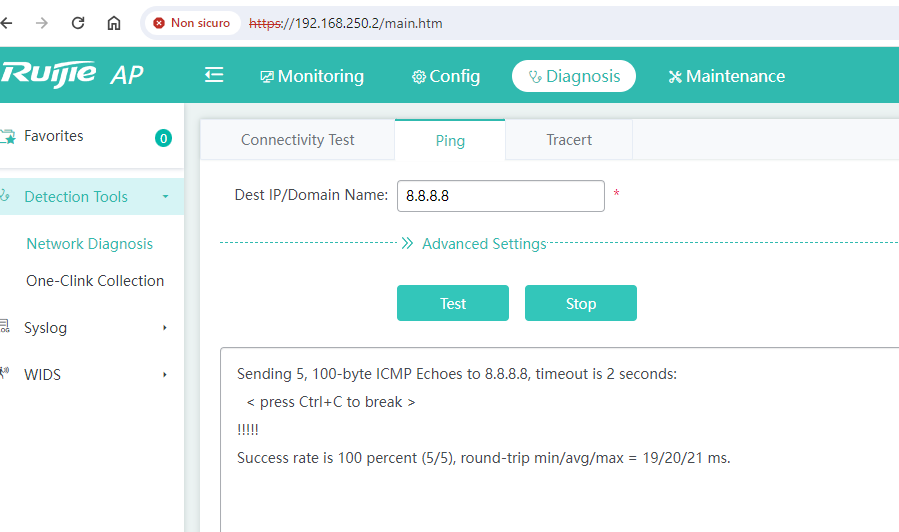Click the Favorites star icon

[x=8, y=136]
